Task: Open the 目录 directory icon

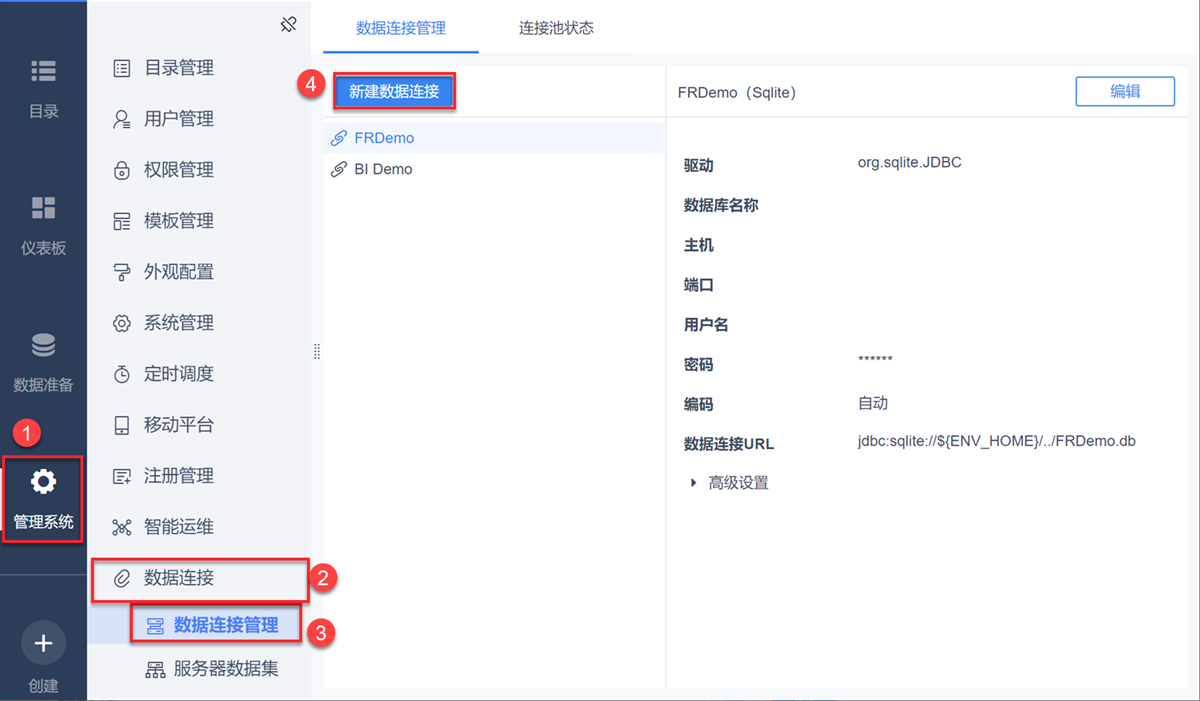Action: pyautogui.click(x=43, y=72)
